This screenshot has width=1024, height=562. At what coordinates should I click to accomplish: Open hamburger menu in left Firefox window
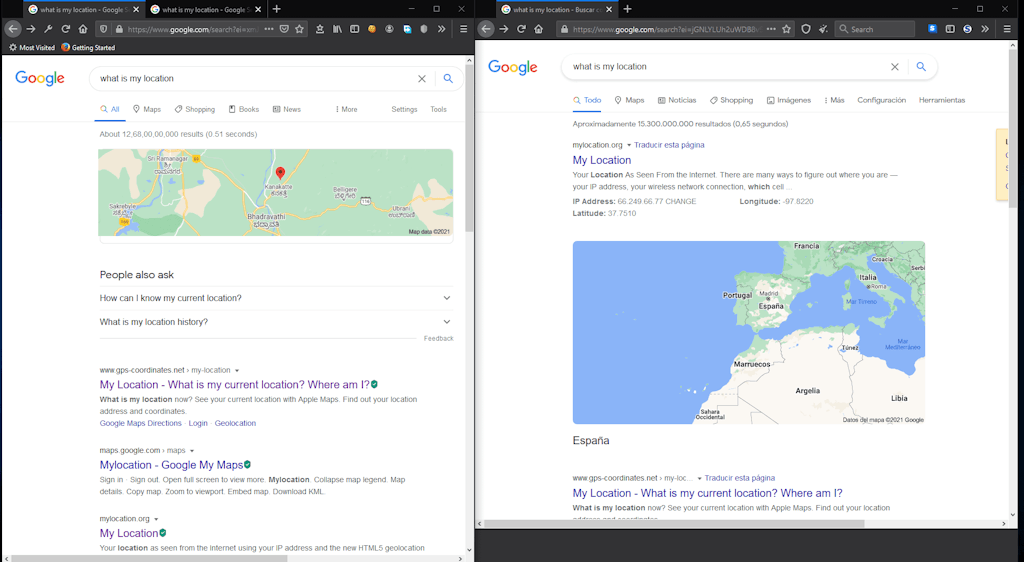pos(464,29)
